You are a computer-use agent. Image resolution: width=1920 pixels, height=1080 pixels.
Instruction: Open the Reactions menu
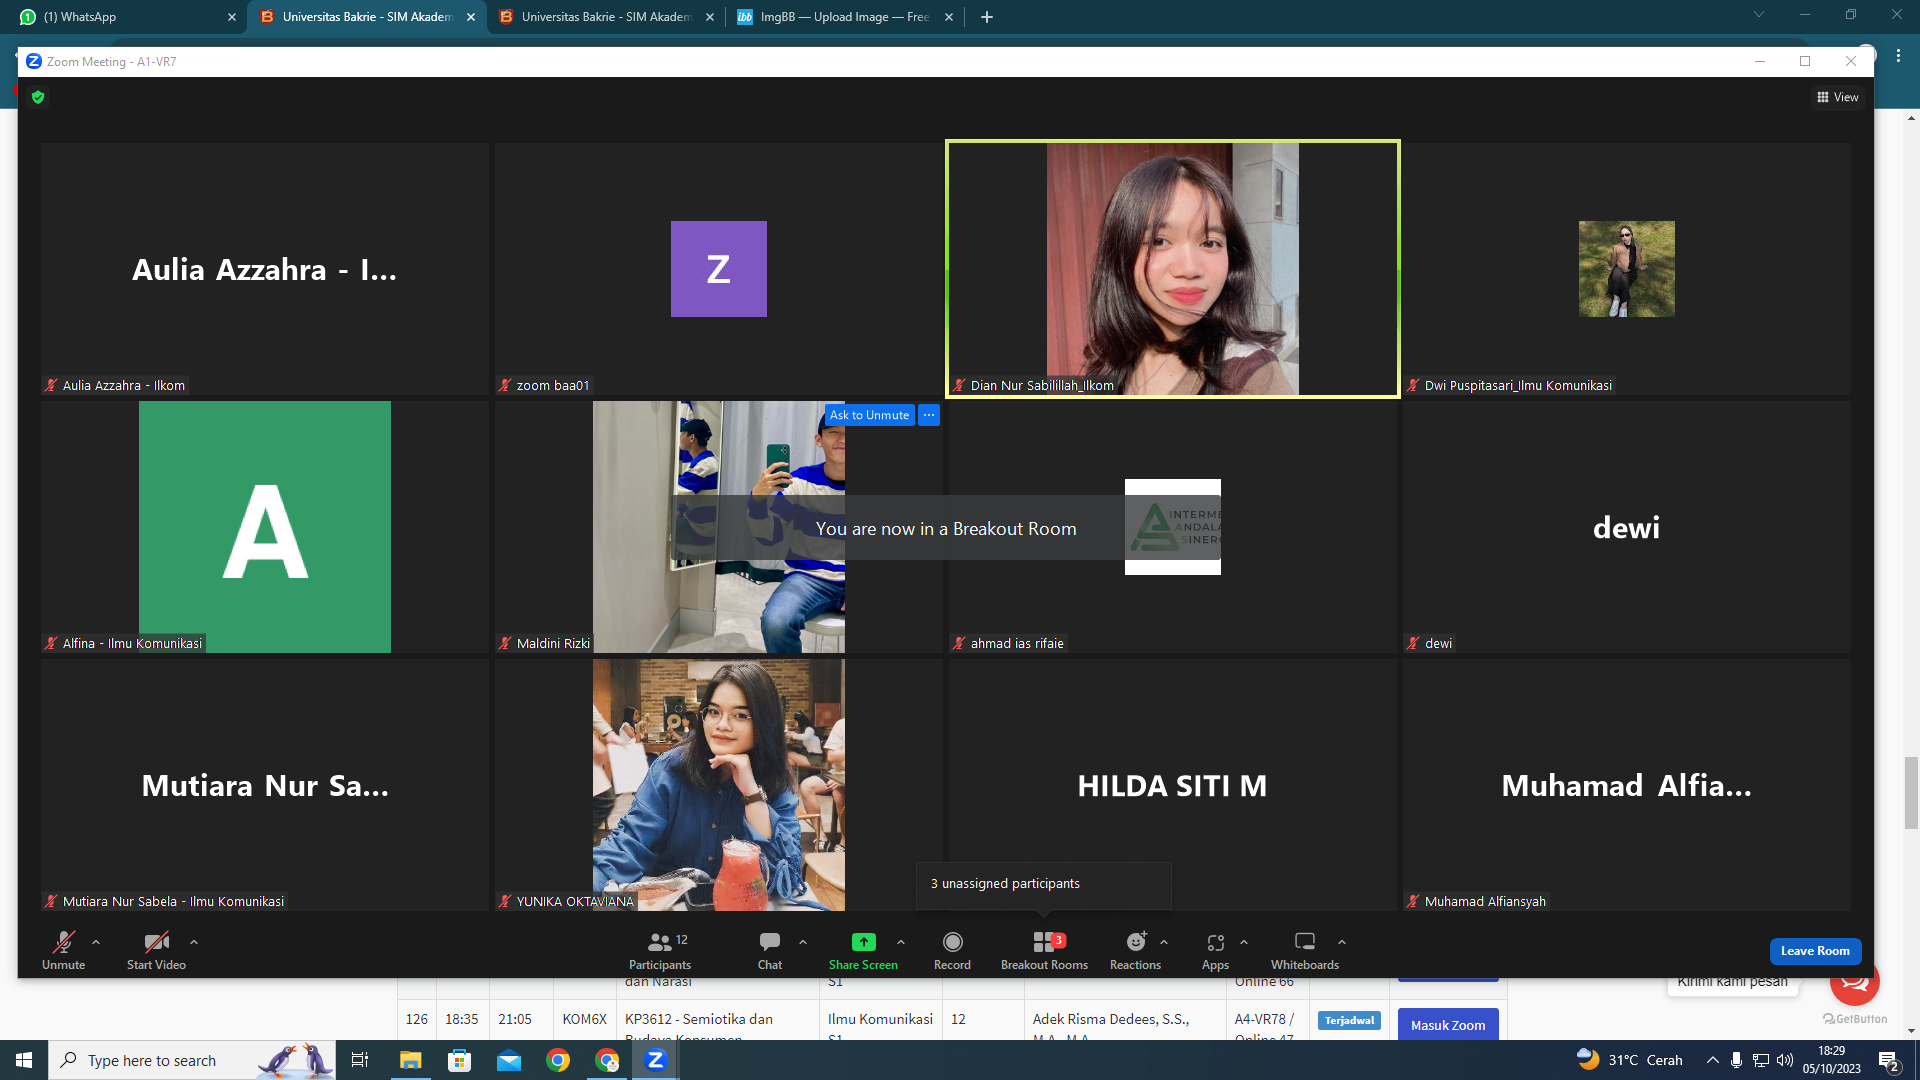[1135, 950]
